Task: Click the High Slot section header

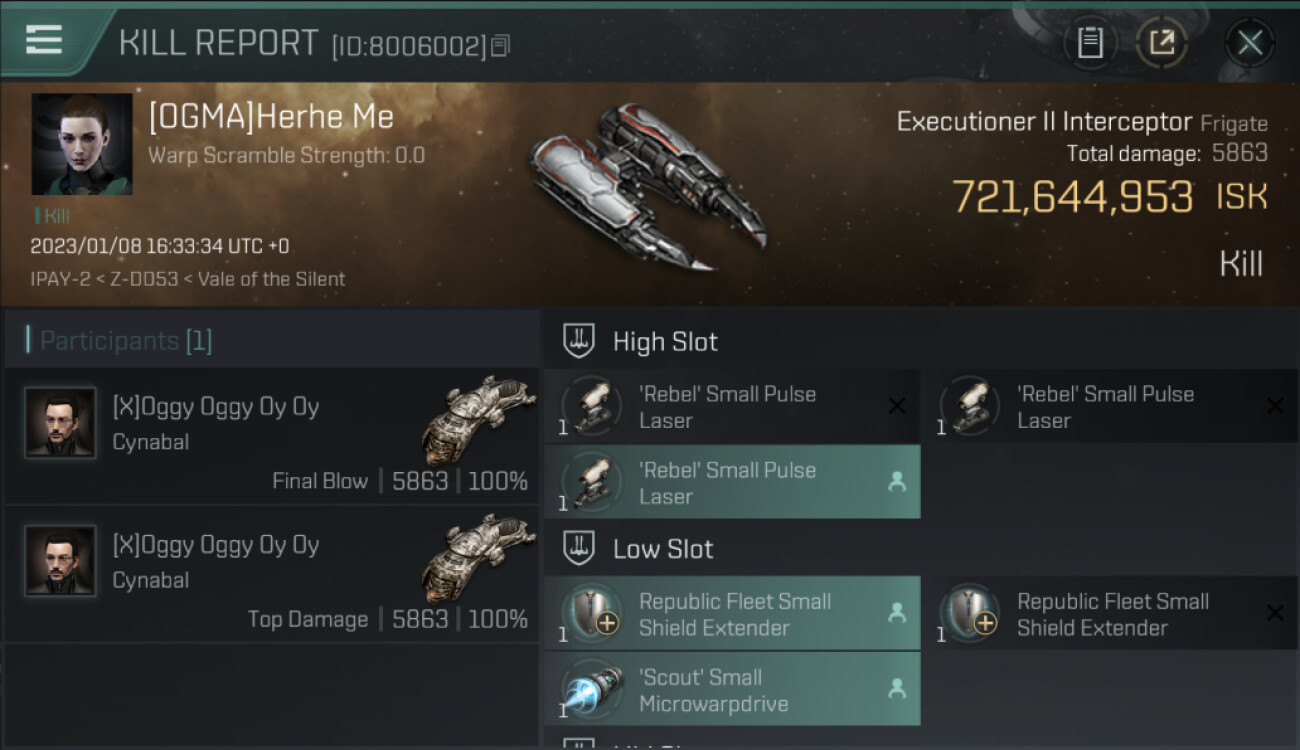Action: click(x=921, y=341)
